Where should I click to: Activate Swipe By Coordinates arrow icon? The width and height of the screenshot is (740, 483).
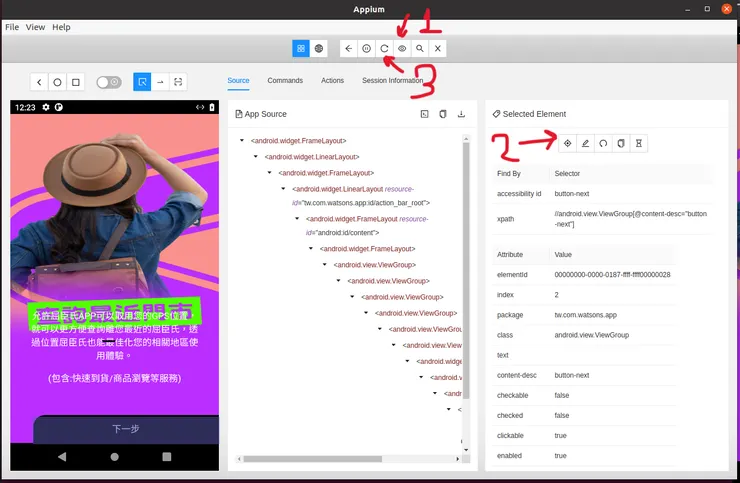[x=160, y=82]
